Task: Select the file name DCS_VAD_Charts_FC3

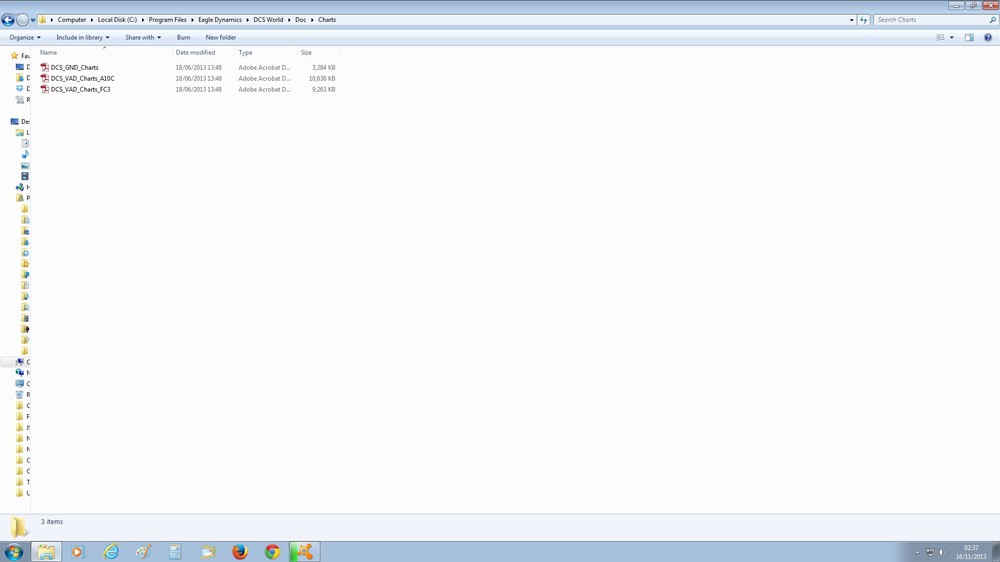Action: pos(80,89)
